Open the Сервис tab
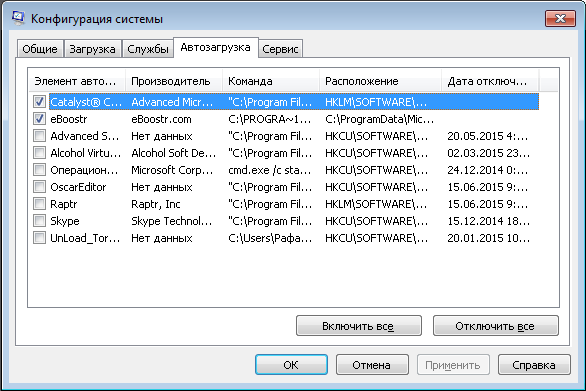This screenshot has height=391, width=586. 280,49
